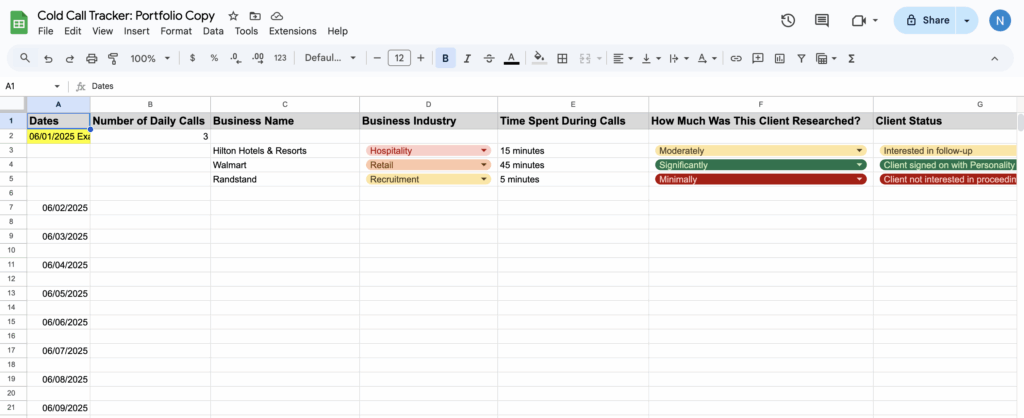Open the text color picker
The image size is (1024, 418).
511,58
